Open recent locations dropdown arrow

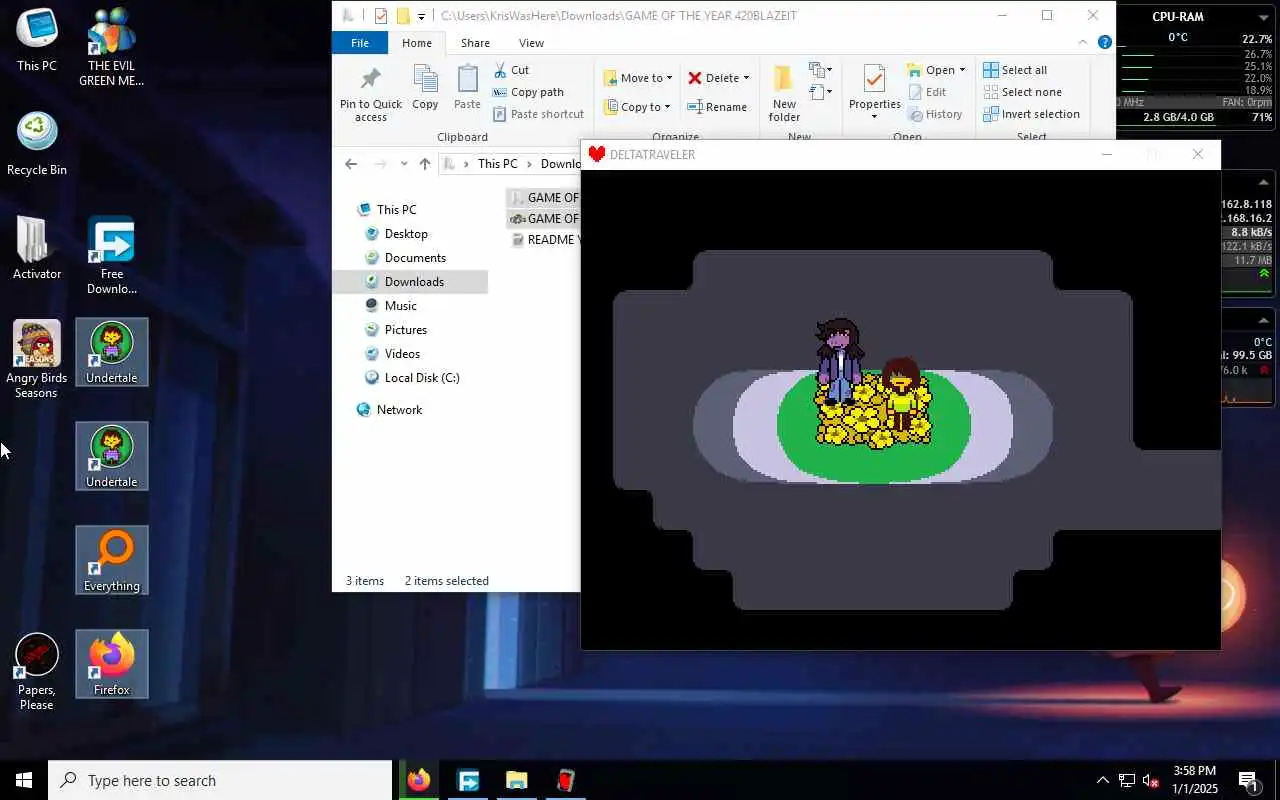404,164
